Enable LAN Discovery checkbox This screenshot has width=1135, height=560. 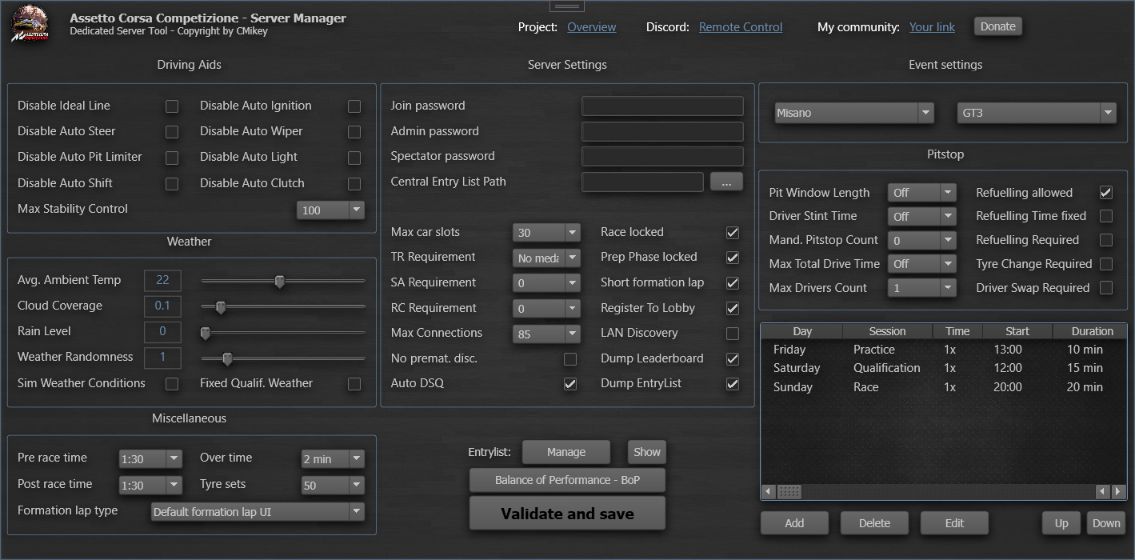pos(733,334)
